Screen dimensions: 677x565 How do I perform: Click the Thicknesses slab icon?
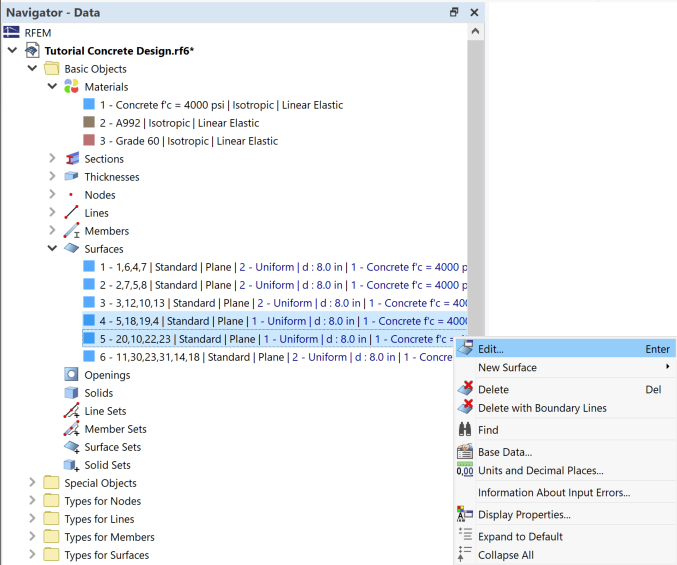pos(71,177)
